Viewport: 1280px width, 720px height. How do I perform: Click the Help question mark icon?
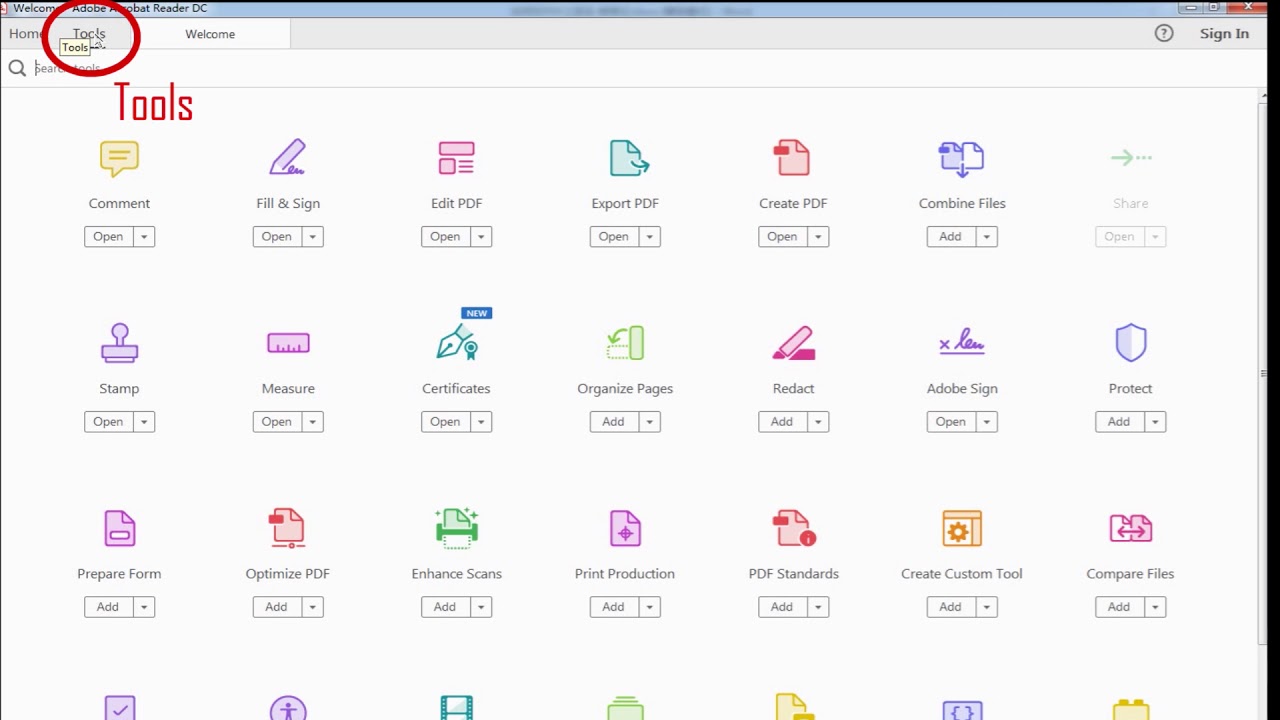coord(1164,33)
